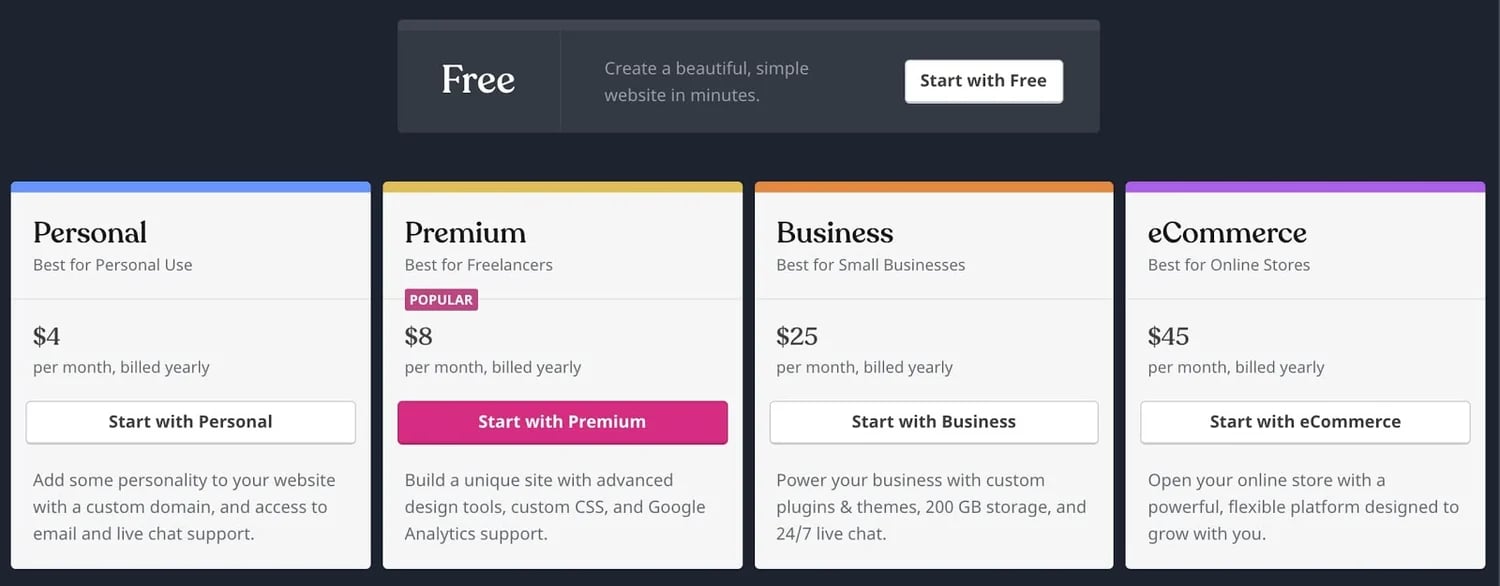Image resolution: width=1500 pixels, height=586 pixels.
Task: Click the blue bar atop Personal card
Action: coord(190,187)
